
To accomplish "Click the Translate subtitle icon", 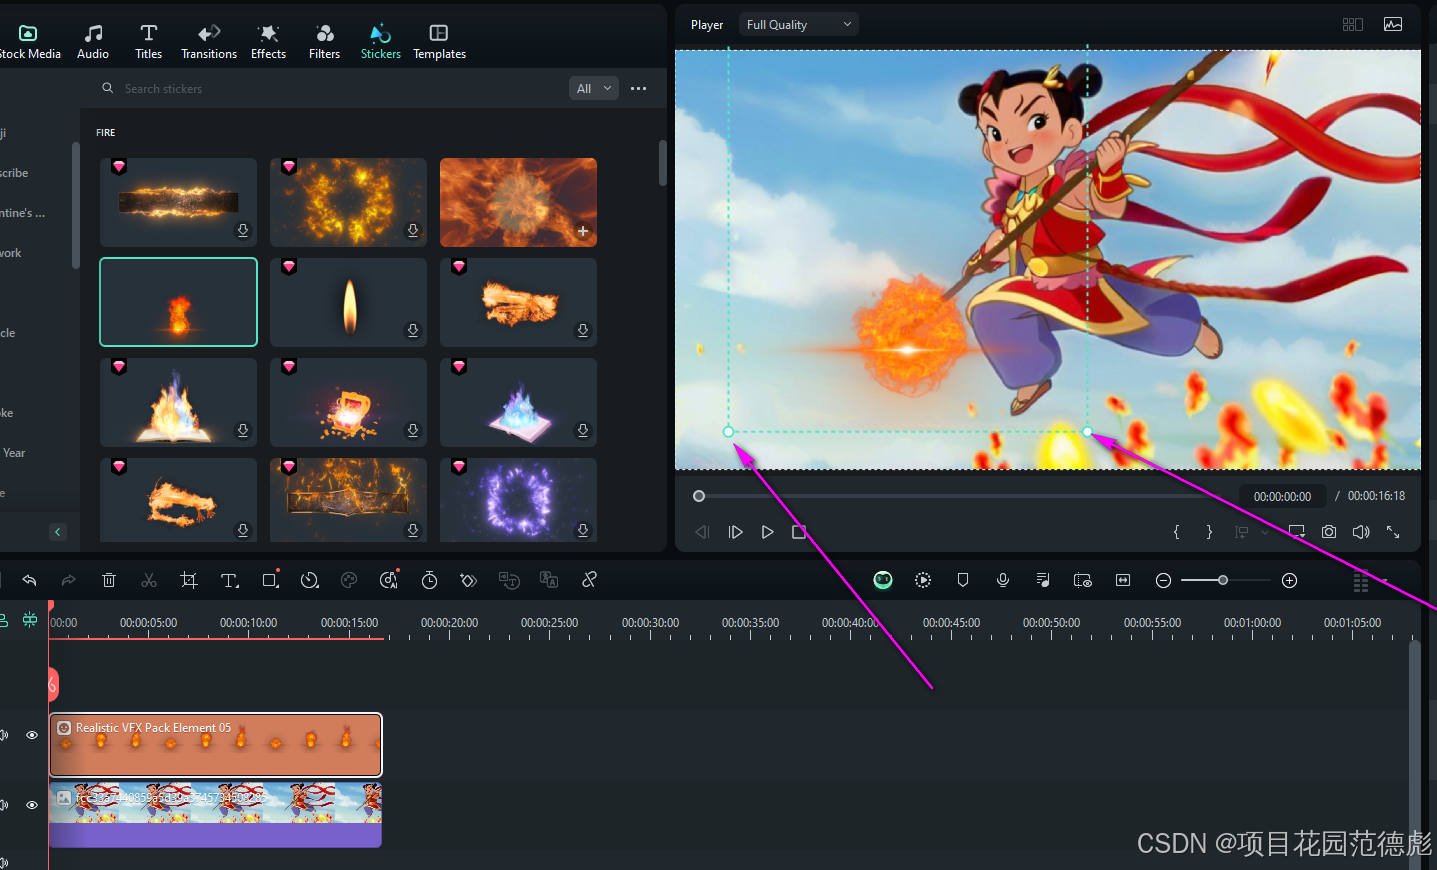I will pyautogui.click(x=549, y=580).
